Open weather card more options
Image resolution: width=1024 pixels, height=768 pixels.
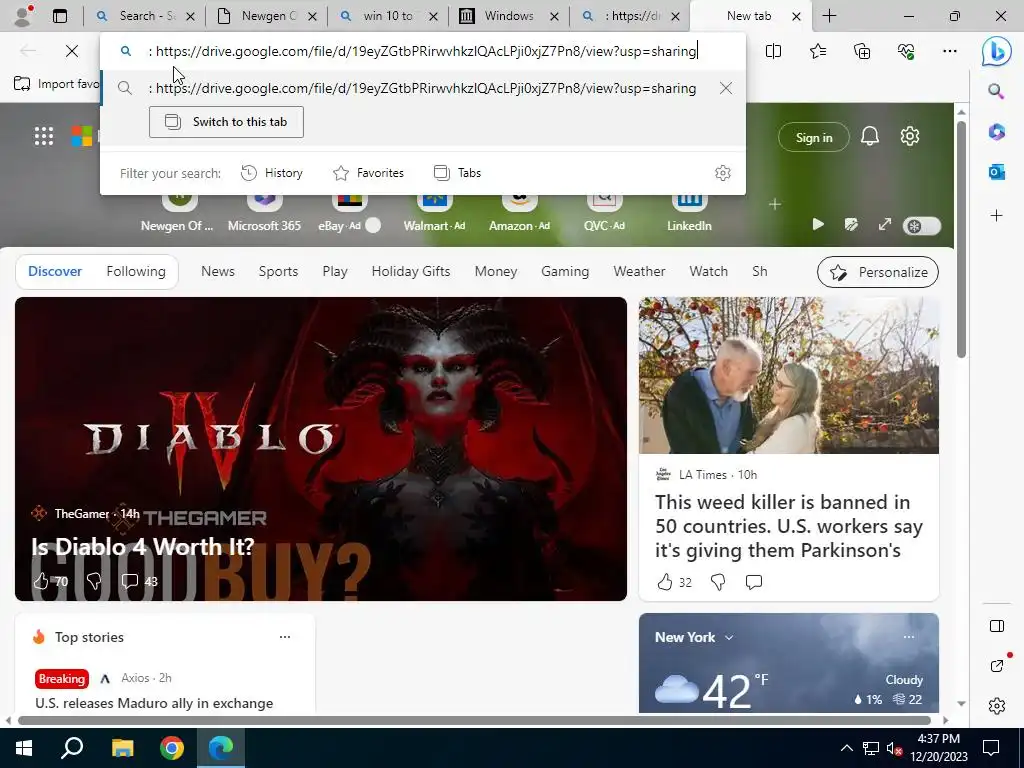[908, 637]
